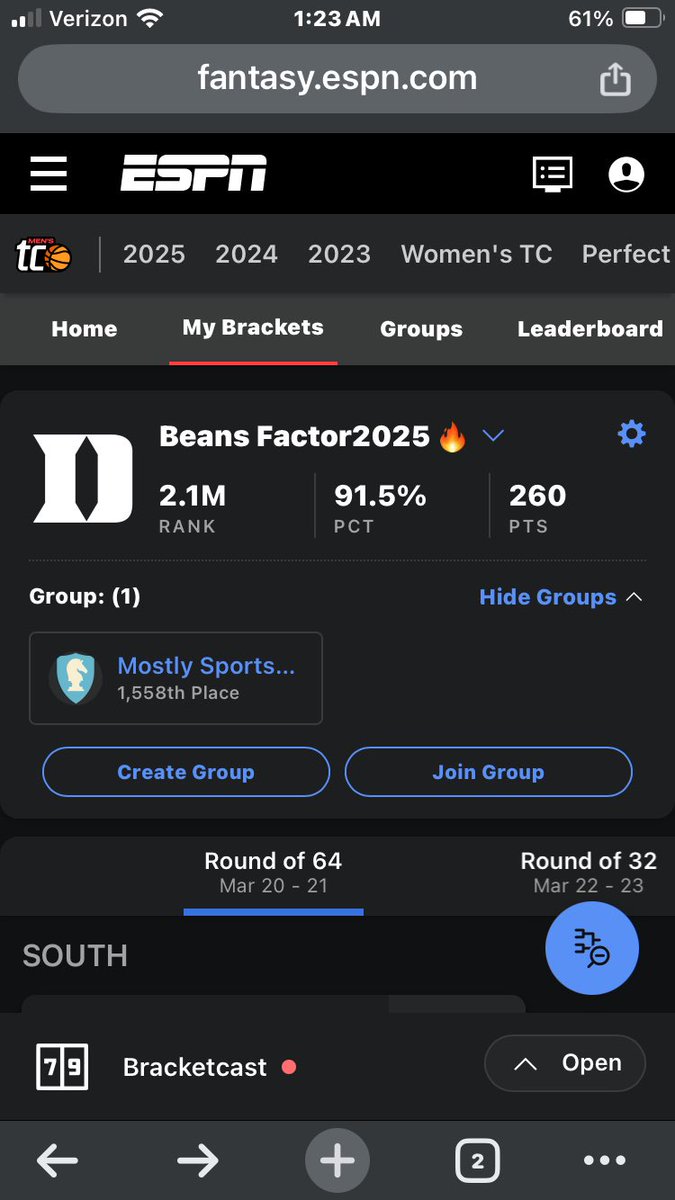Switch to the Leaderboard tab
The width and height of the screenshot is (675, 1200).
click(590, 329)
